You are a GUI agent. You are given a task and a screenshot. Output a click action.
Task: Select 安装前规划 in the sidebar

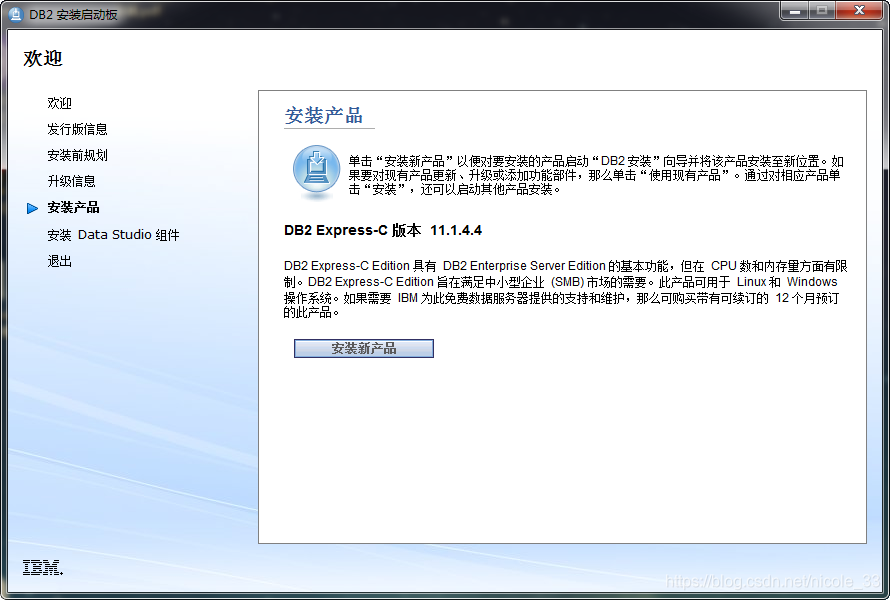[77, 156]
